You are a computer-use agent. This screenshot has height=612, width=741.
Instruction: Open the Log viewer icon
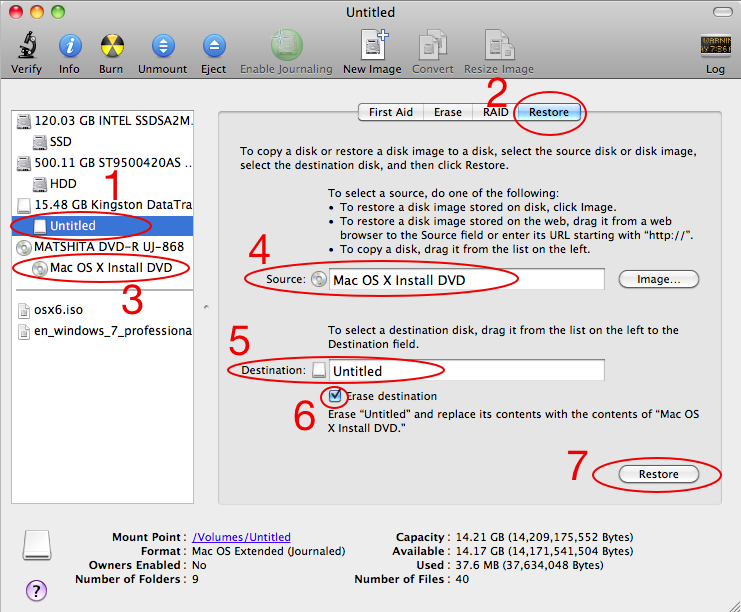pyautogui.click(x=715, y=46)
